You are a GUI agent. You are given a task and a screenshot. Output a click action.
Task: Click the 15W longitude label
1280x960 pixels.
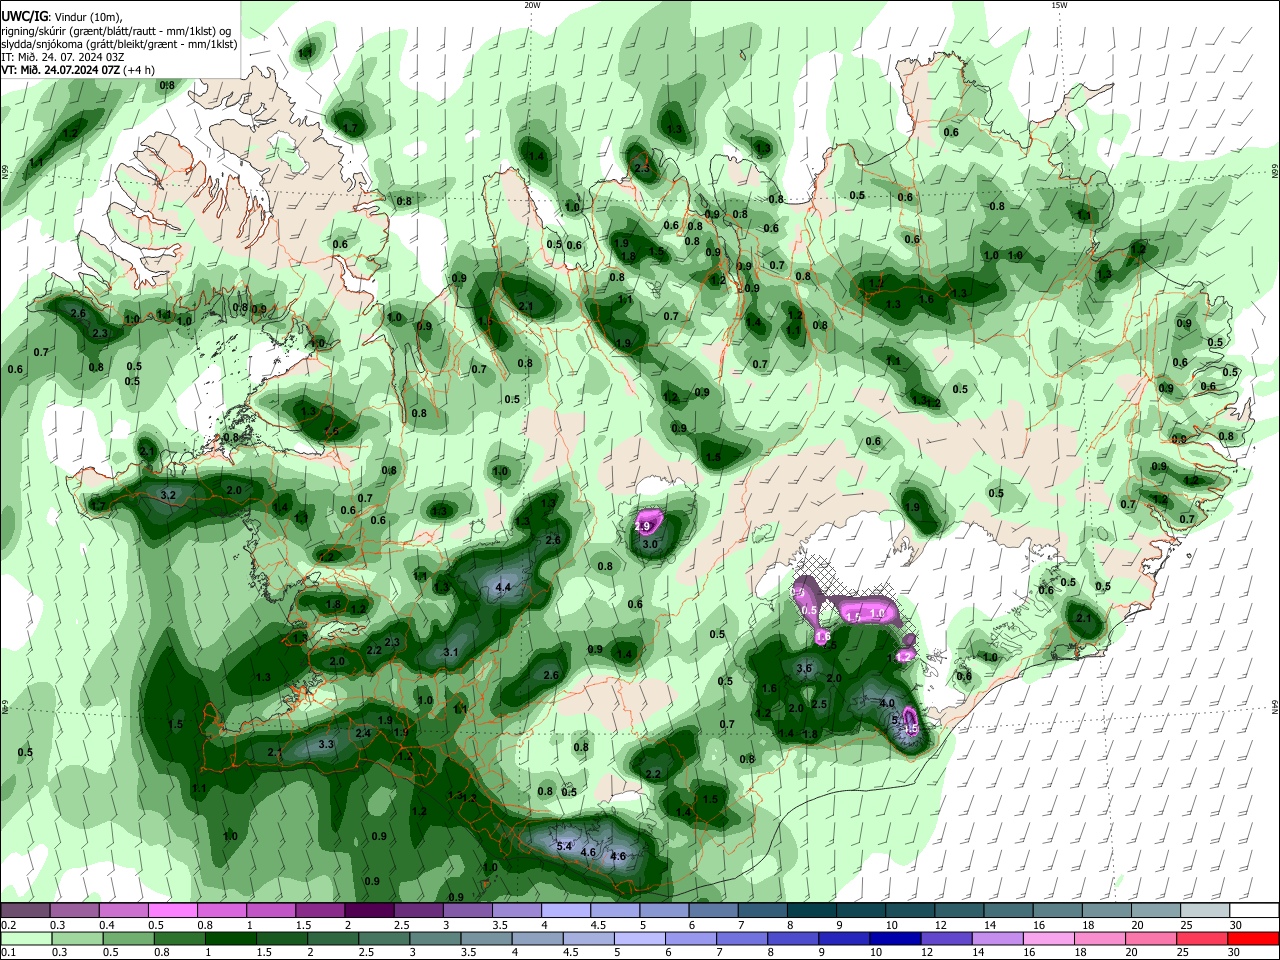[x=1059, y=5]
